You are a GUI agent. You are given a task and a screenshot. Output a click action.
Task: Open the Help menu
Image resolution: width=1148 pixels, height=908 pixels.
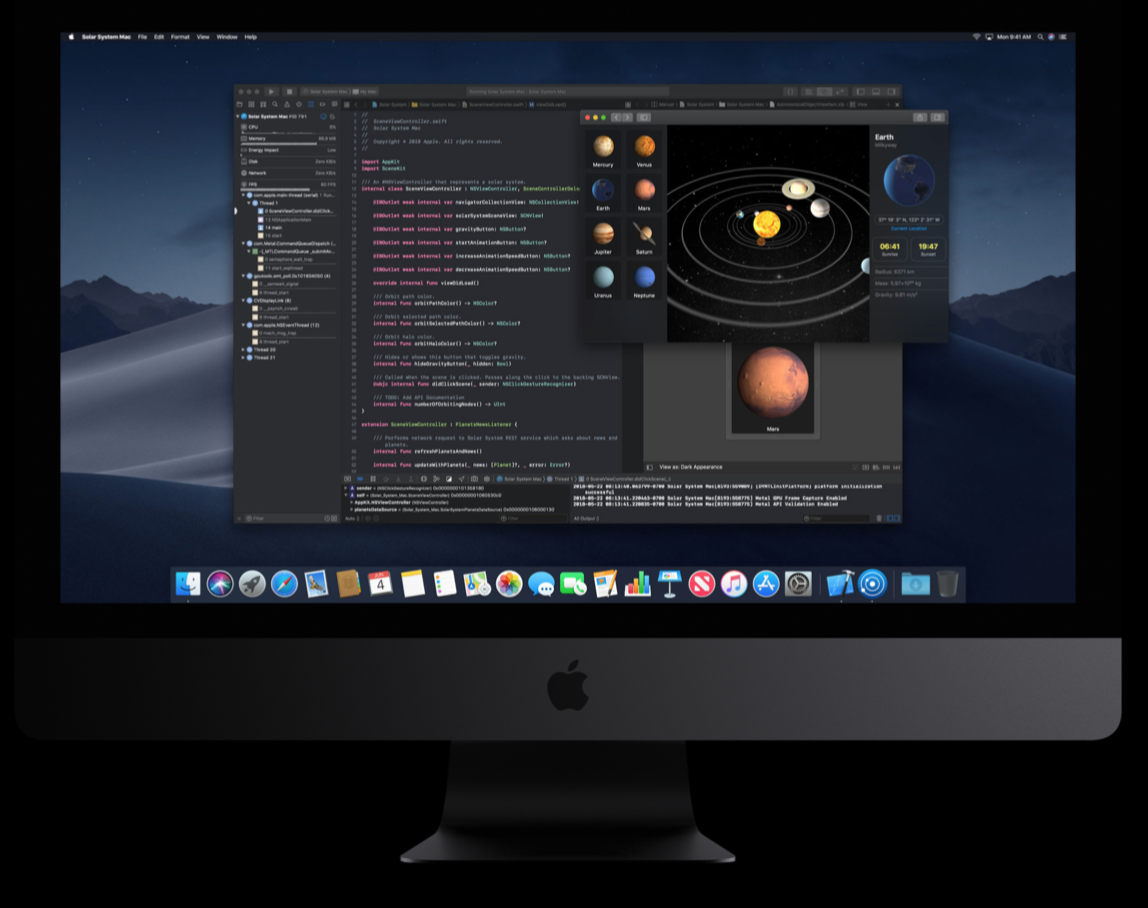coord(250,37)
